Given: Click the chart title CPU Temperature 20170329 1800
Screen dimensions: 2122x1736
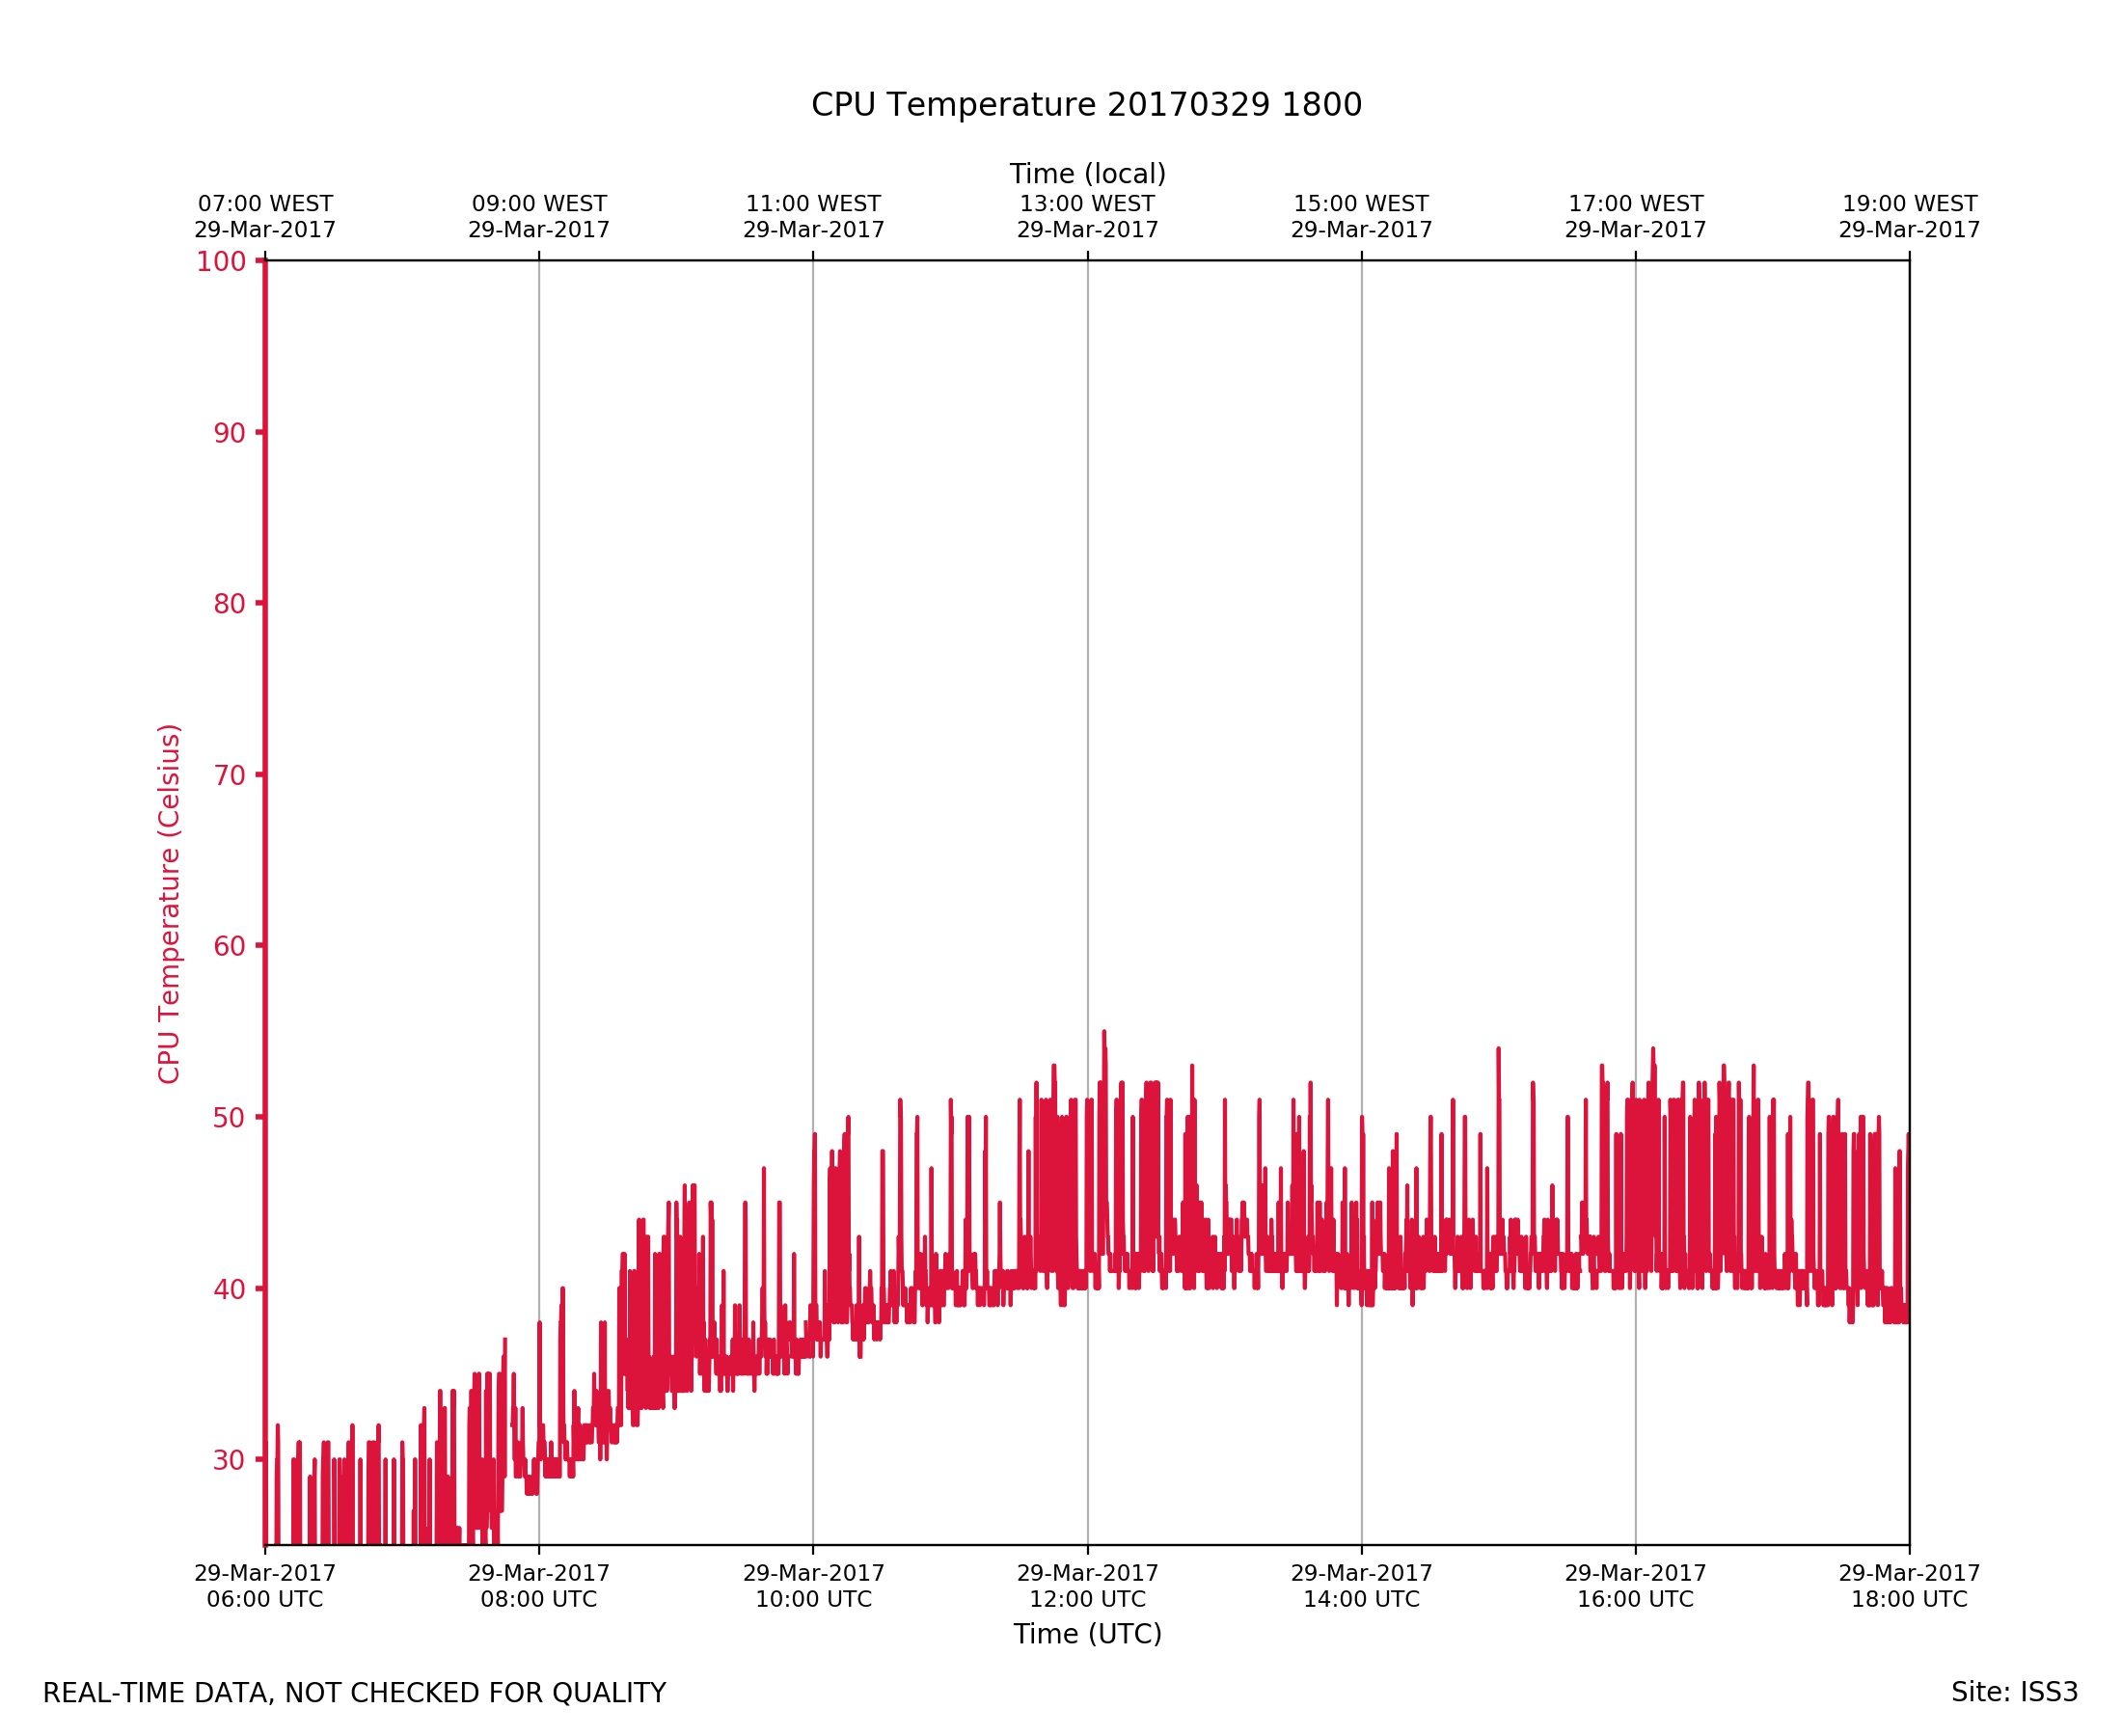Looking at the screenshot, I should coord(1086,105).
